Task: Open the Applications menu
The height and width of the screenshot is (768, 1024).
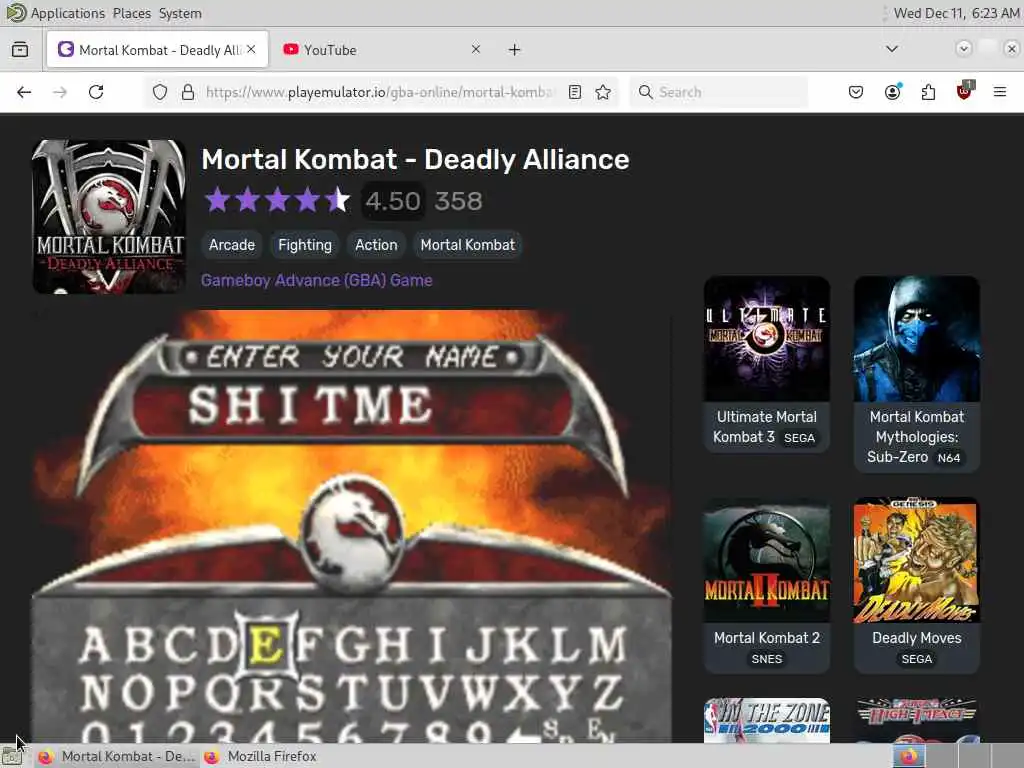Action: (67, 13)
